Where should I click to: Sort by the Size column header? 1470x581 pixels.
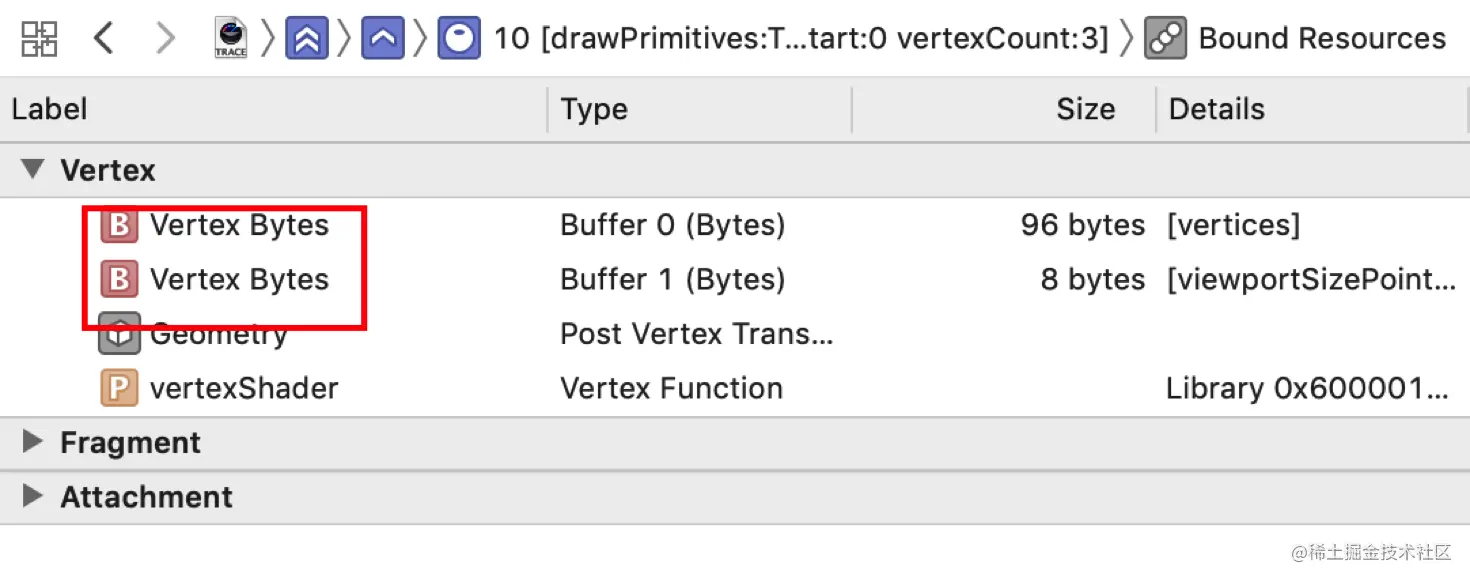(1085, 109)
